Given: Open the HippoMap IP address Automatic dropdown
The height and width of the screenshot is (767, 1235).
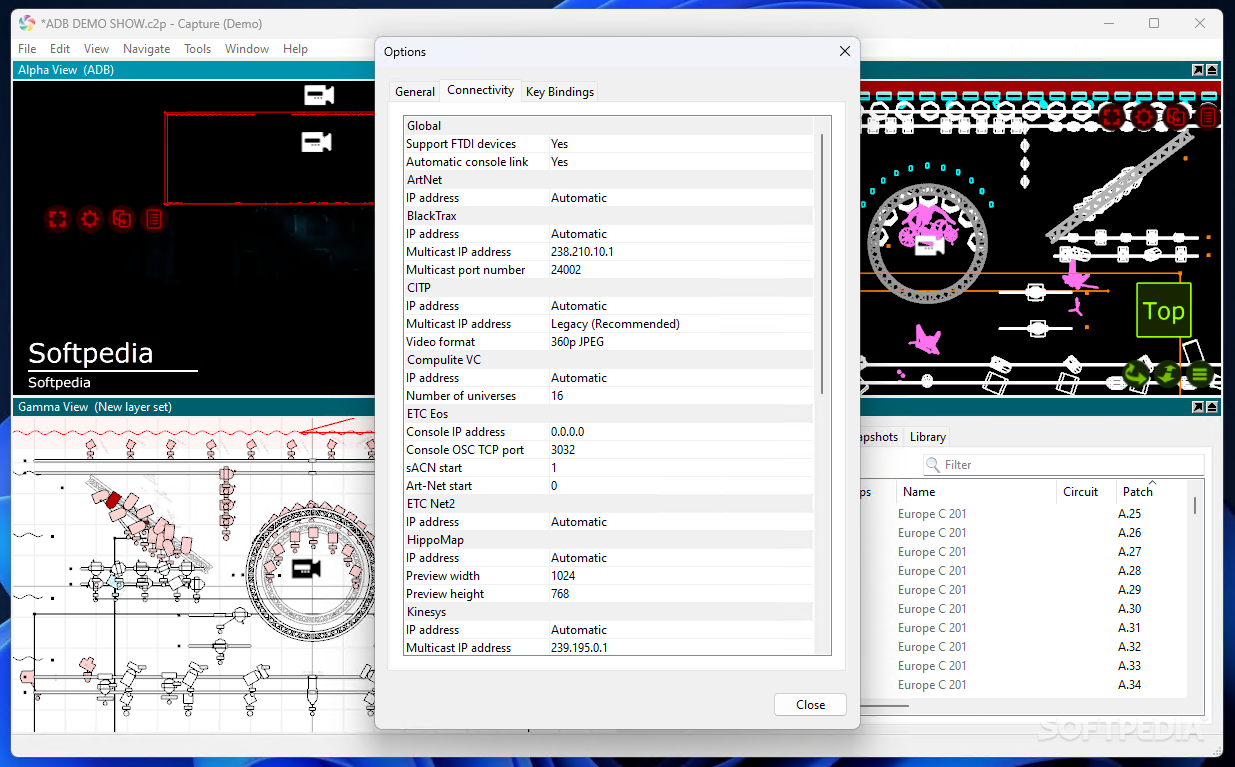Looking at the screenshot, I should pos(682,558).
